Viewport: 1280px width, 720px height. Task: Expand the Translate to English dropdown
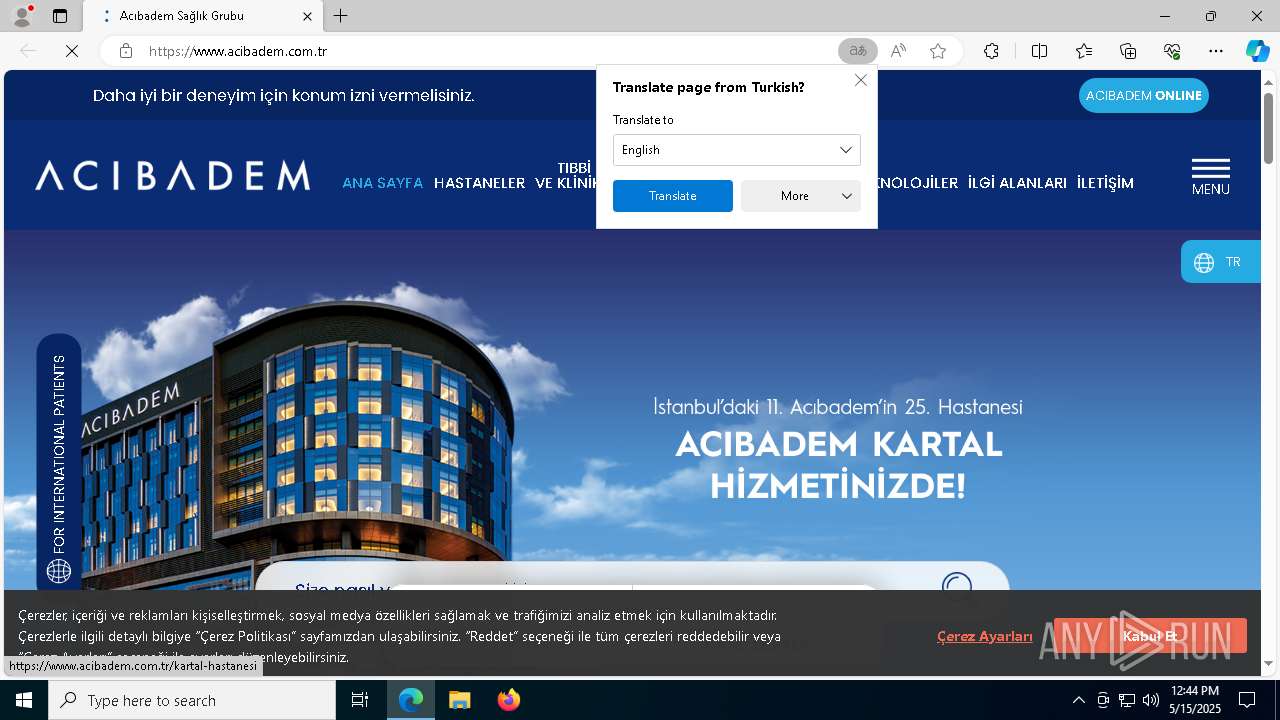(x=736, y=150)
